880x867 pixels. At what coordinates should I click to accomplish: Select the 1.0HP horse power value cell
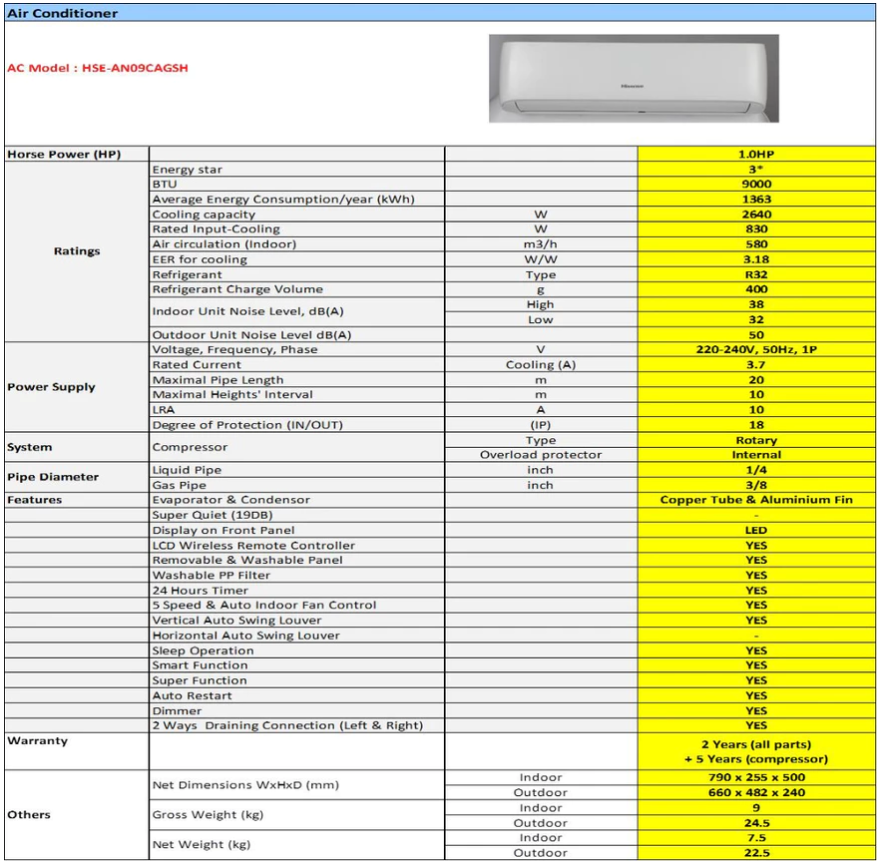click(756, 154)
